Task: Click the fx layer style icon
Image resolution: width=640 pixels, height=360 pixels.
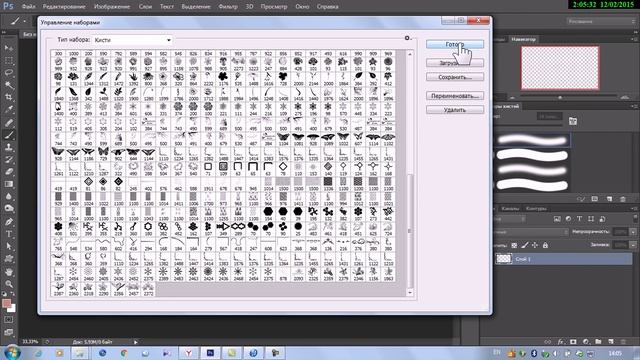Action: click(561, 342)
